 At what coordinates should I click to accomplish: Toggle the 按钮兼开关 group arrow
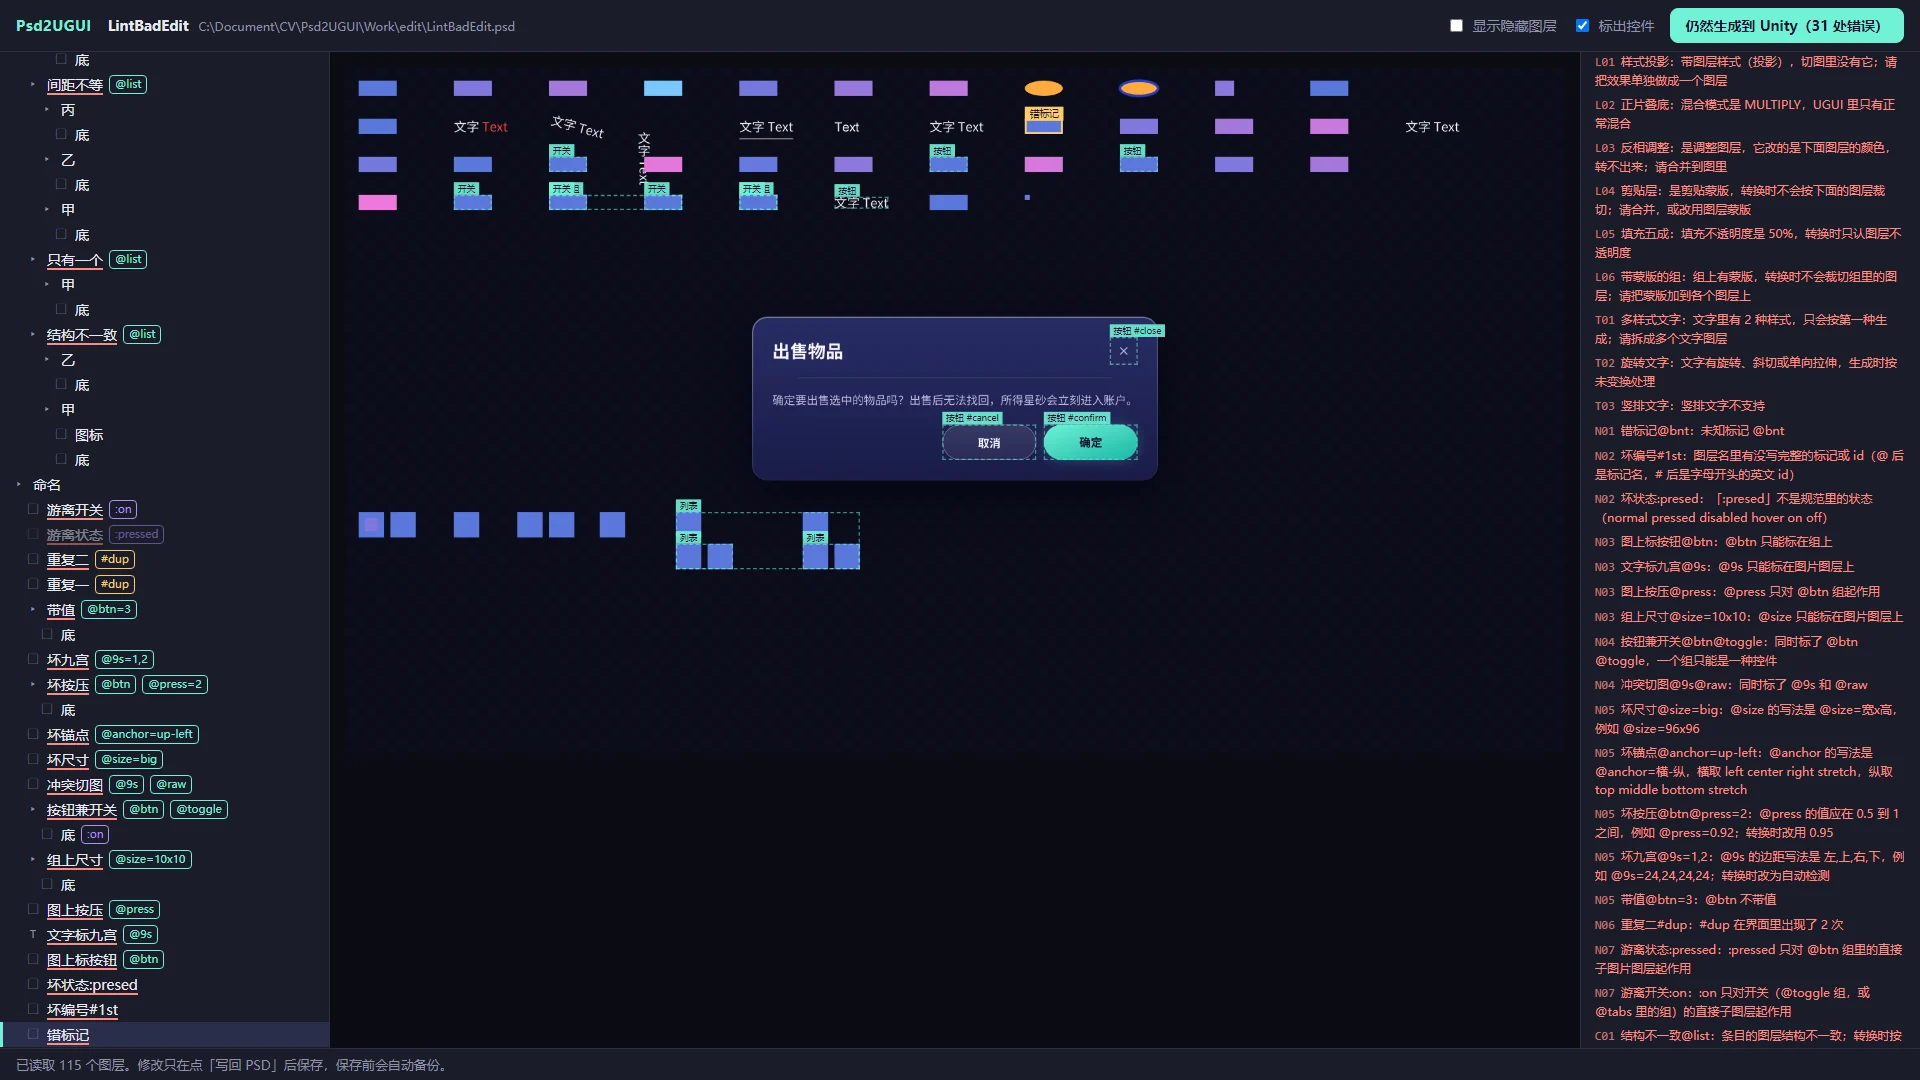(x=33, y=809)
